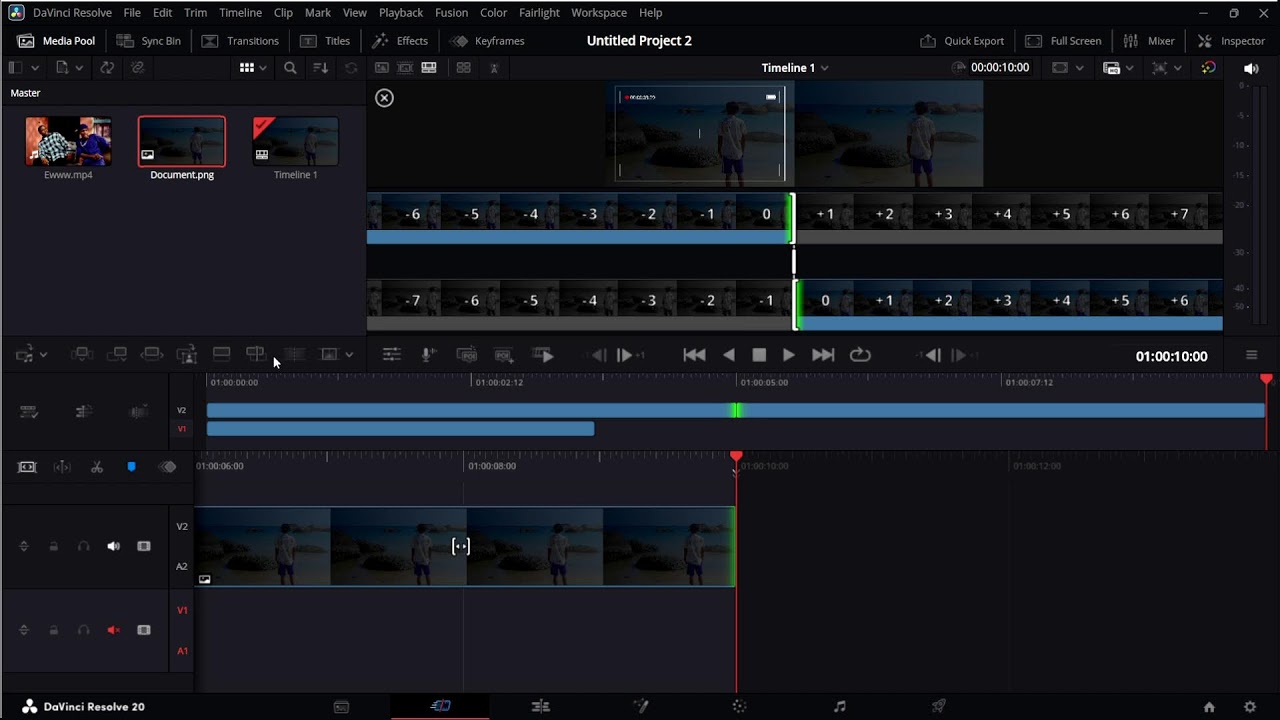Unmute the V1 track audio
1280x720 pixels.
pyautogui.click(x=113, y=630)
